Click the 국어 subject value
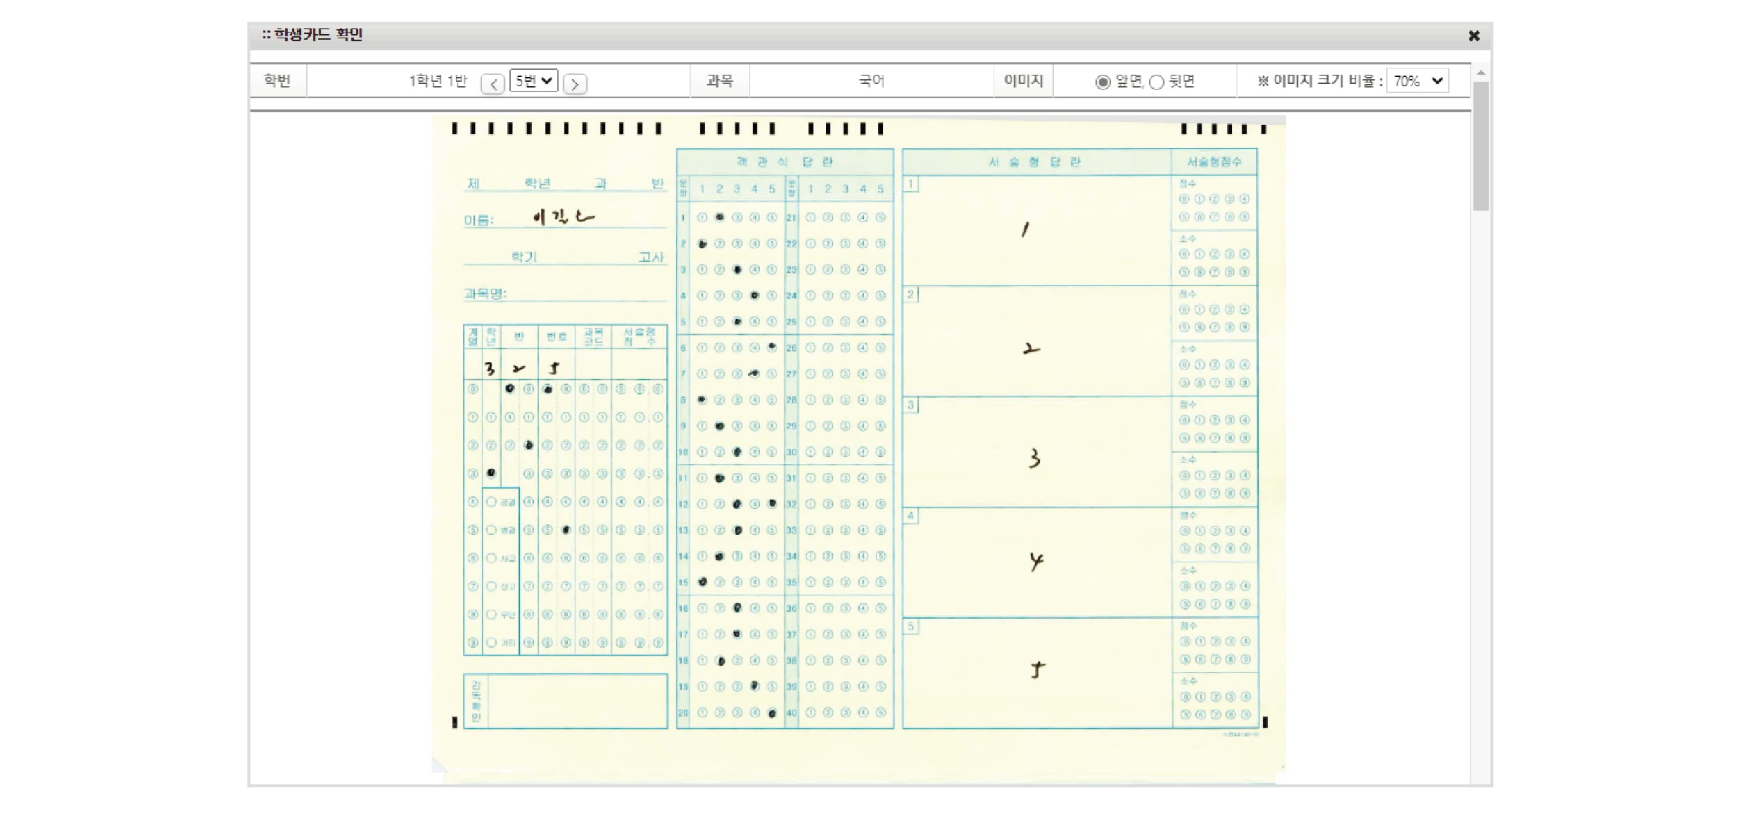Screen dimensions: 1745x824 coord(871,81)
